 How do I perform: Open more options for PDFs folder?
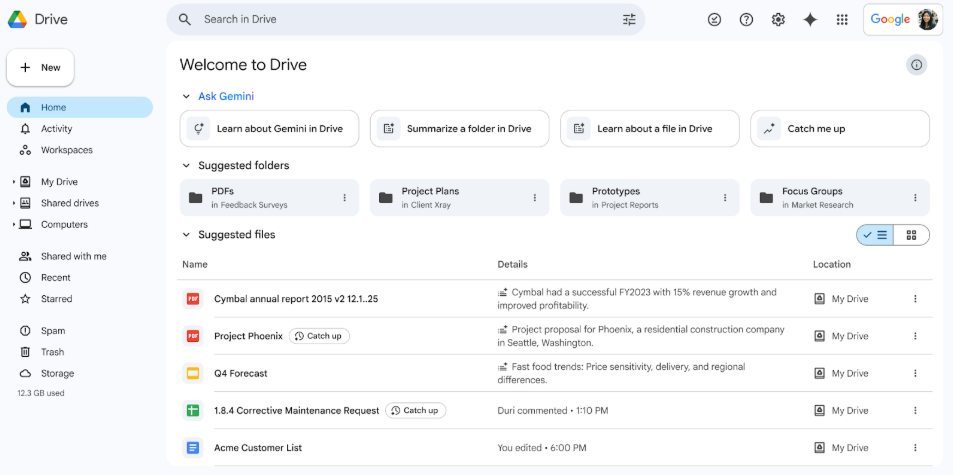[345, 197]
